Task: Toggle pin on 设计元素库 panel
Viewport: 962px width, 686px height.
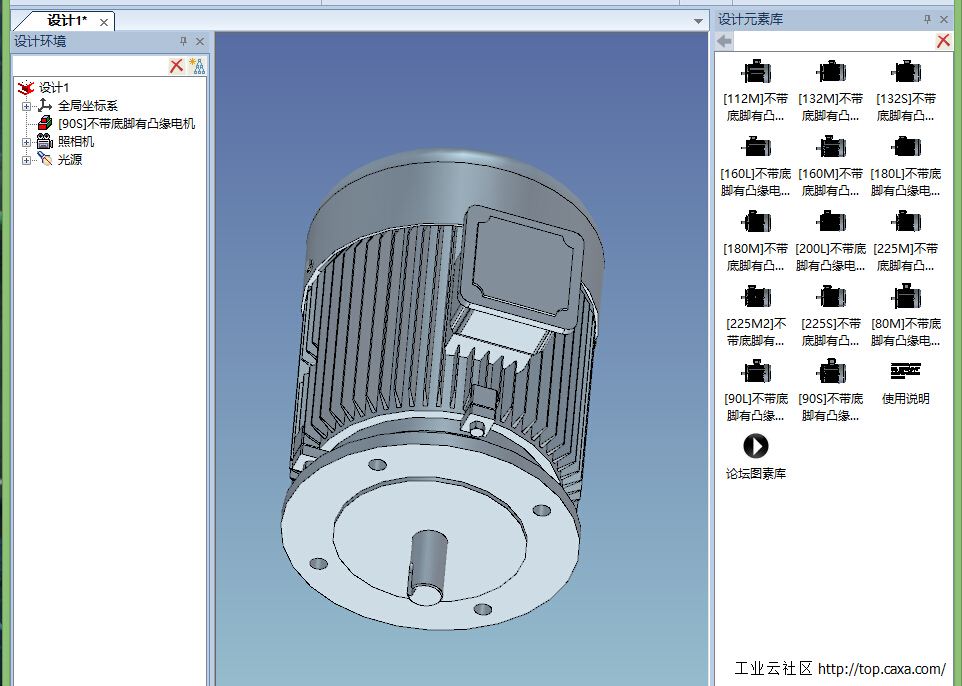Action: pyautogui.click(x=927, y=19)
